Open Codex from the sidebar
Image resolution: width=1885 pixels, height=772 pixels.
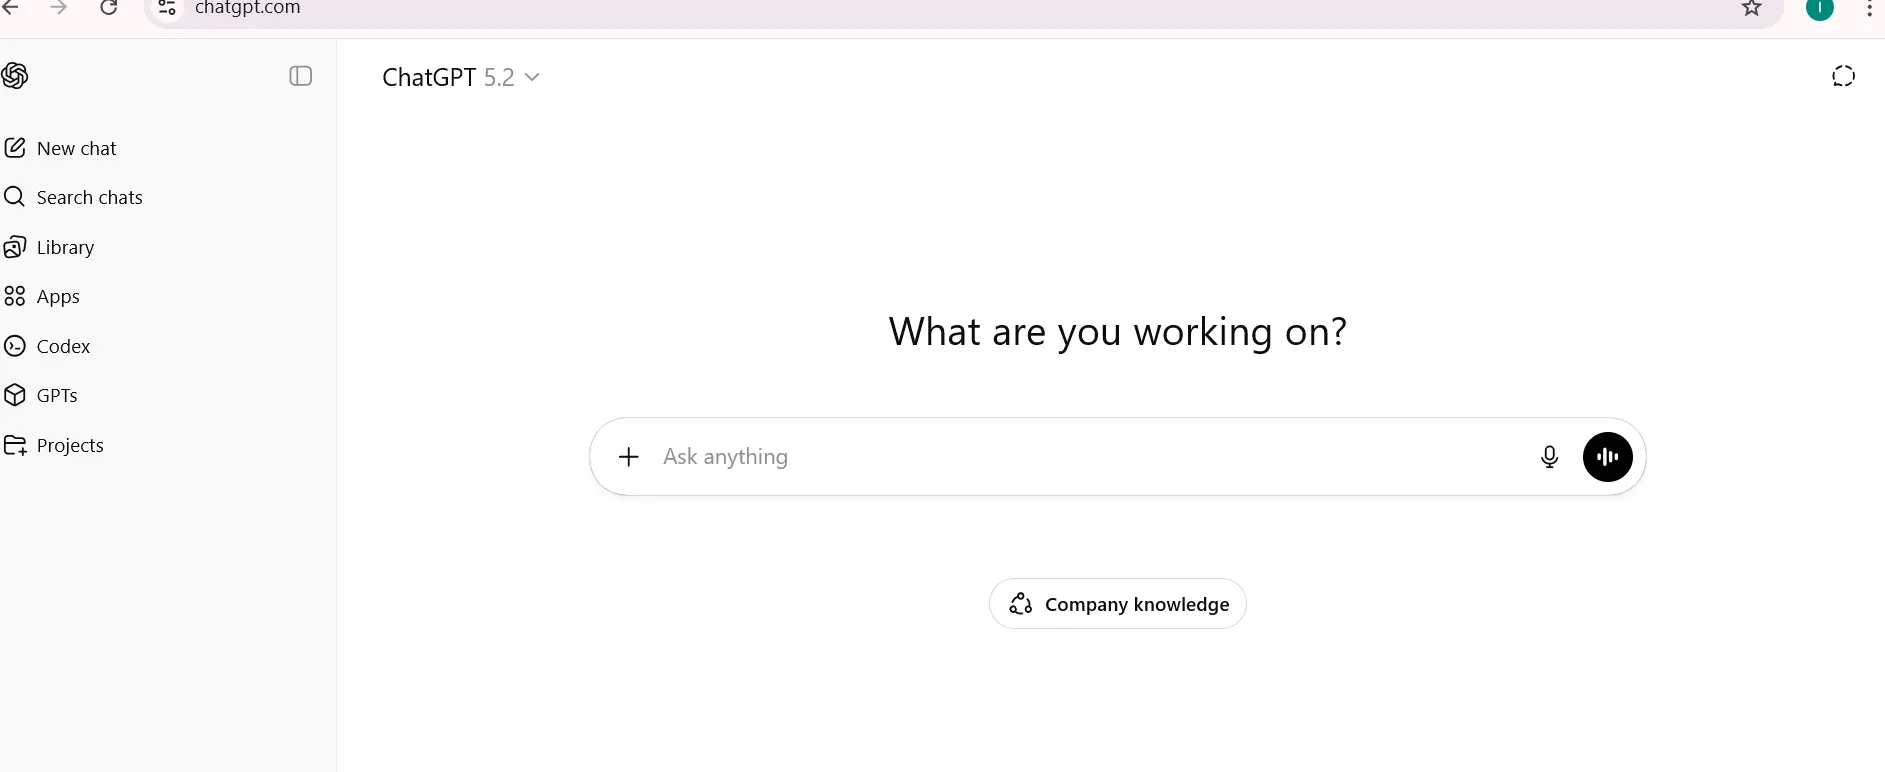[x=48, y=346]
